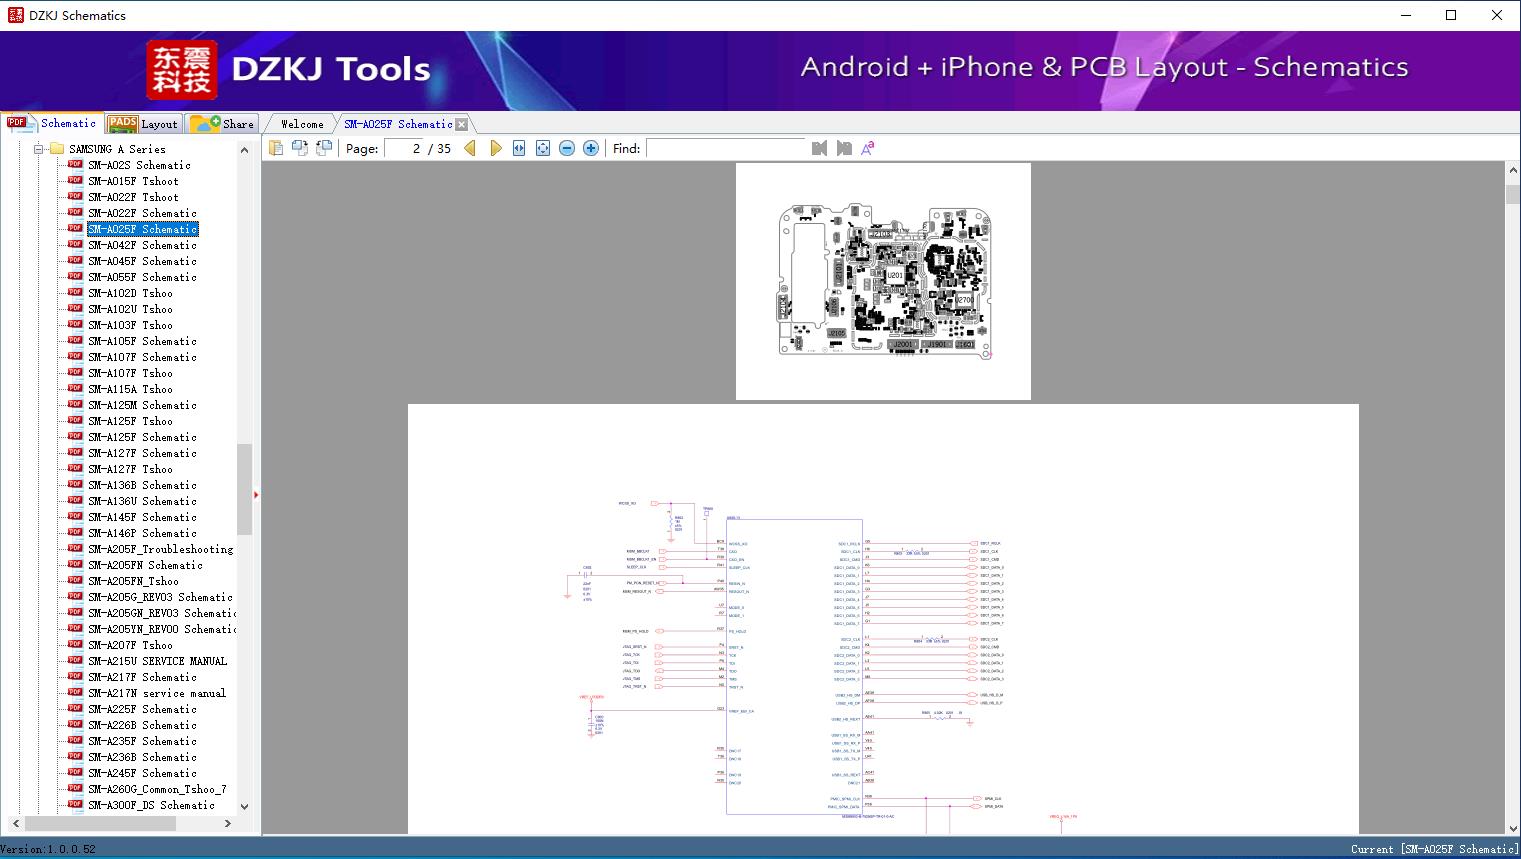This screenshot has height=859, width=1521.
Task: Select the SM-A025F Schematic document tab
Action: [x=398, y=124]
